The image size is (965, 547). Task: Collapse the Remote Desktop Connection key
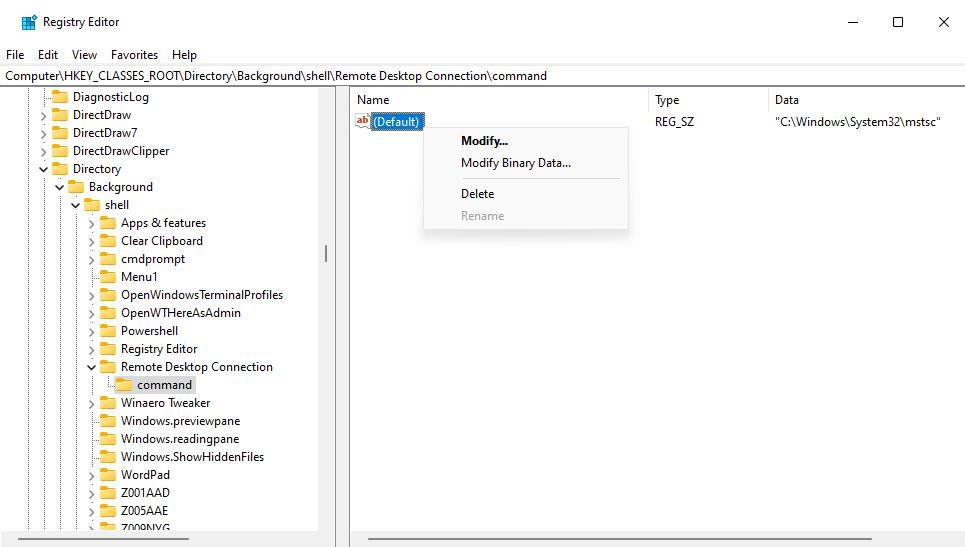click(91, 367)
